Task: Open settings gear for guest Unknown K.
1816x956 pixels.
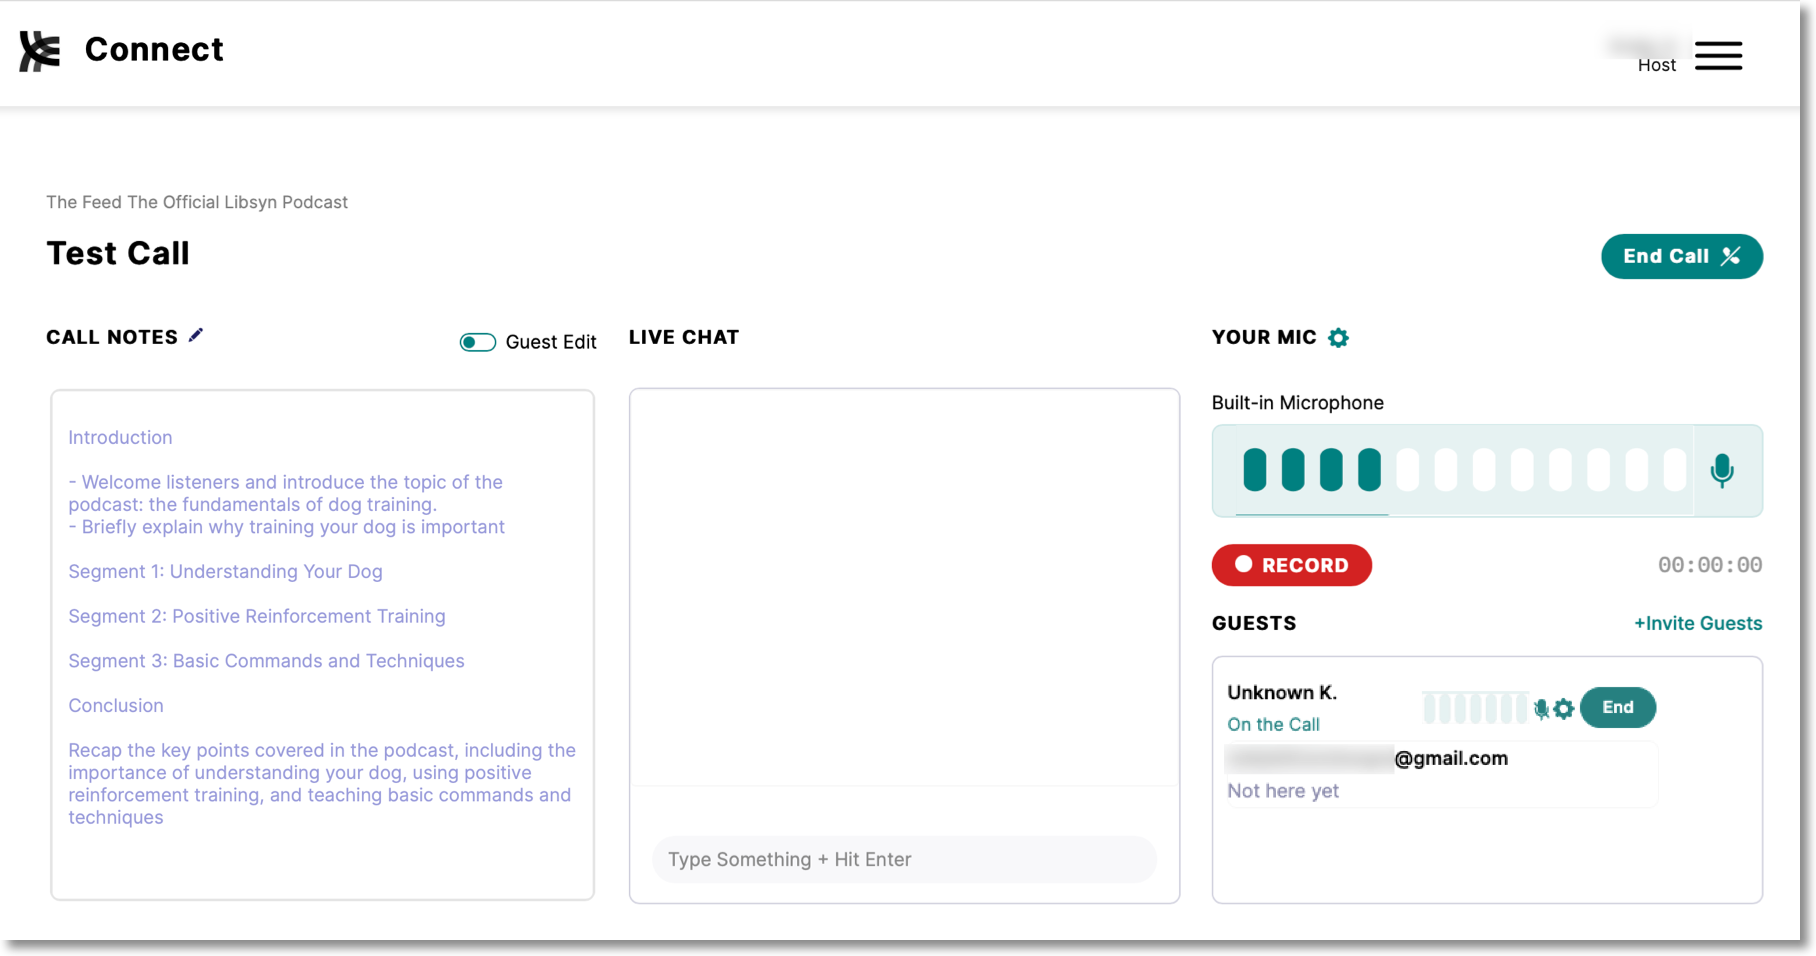Action: click(x=1563, y=708)
